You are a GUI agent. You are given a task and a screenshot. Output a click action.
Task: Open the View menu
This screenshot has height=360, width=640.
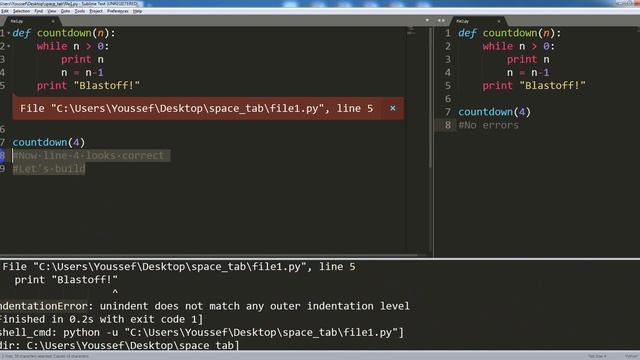(52, 11)
